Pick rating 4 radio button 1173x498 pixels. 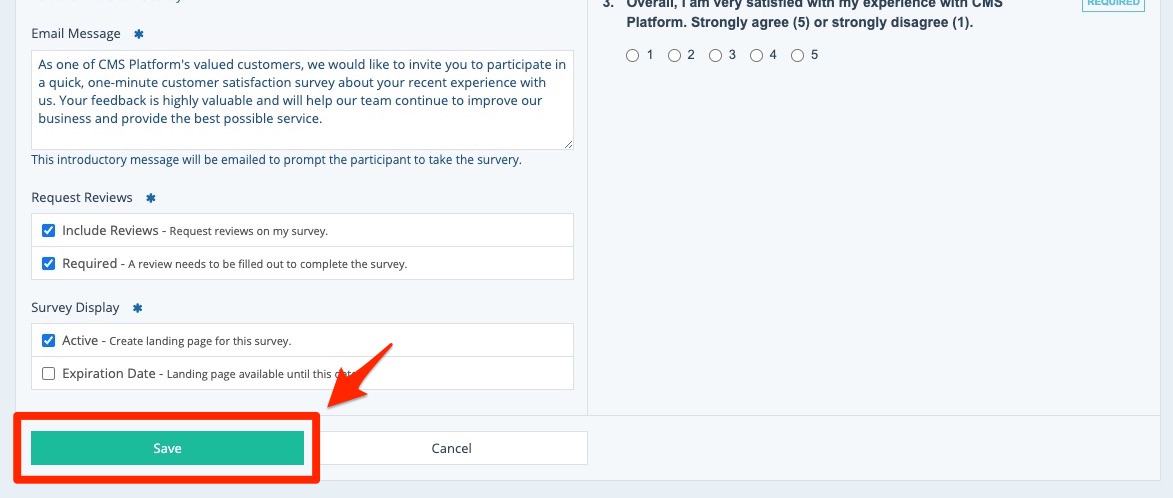point(756,56)
